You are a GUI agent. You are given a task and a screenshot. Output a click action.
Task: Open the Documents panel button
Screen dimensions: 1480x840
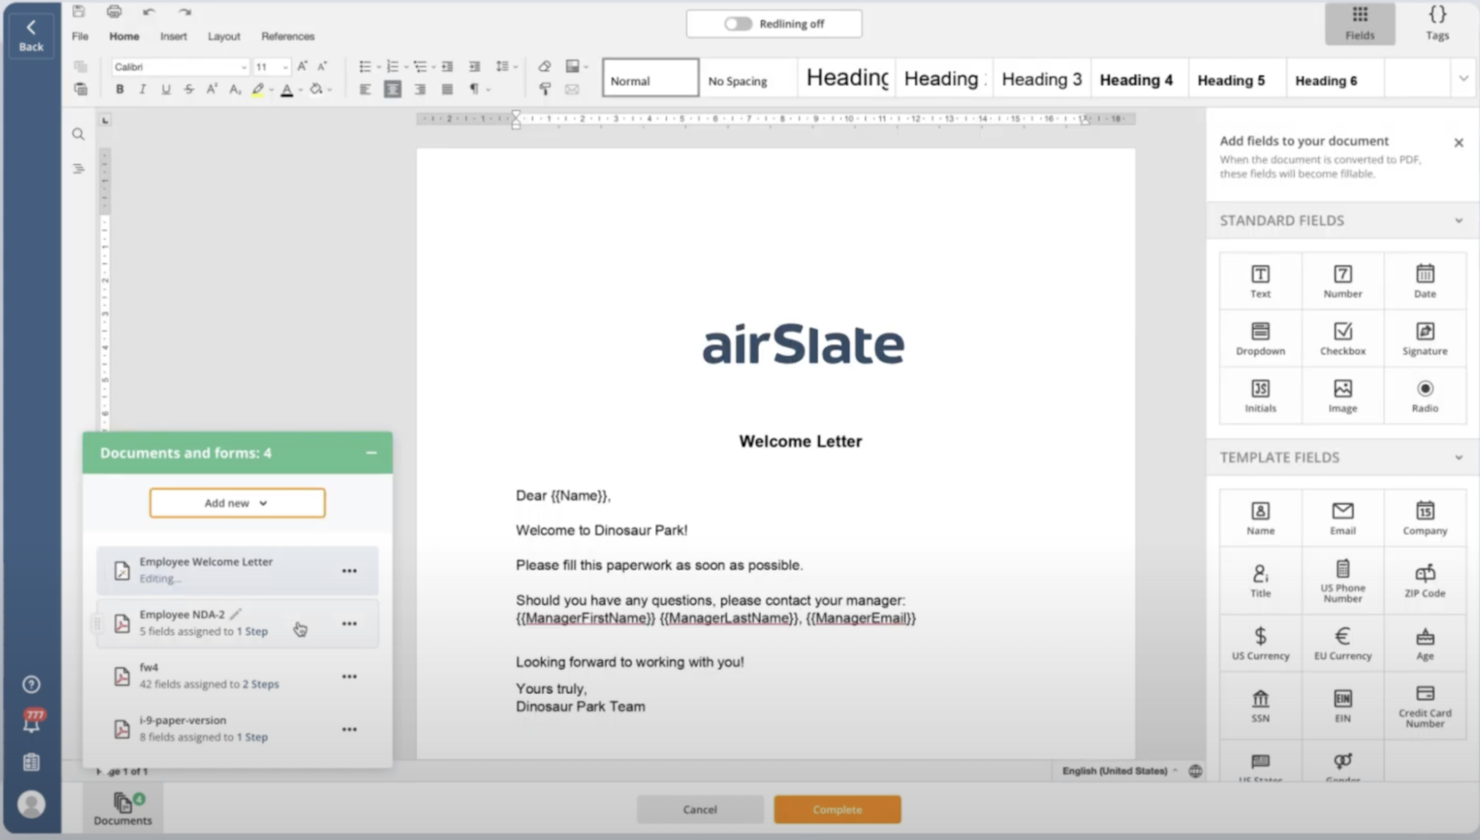click(x=122, y=808)
